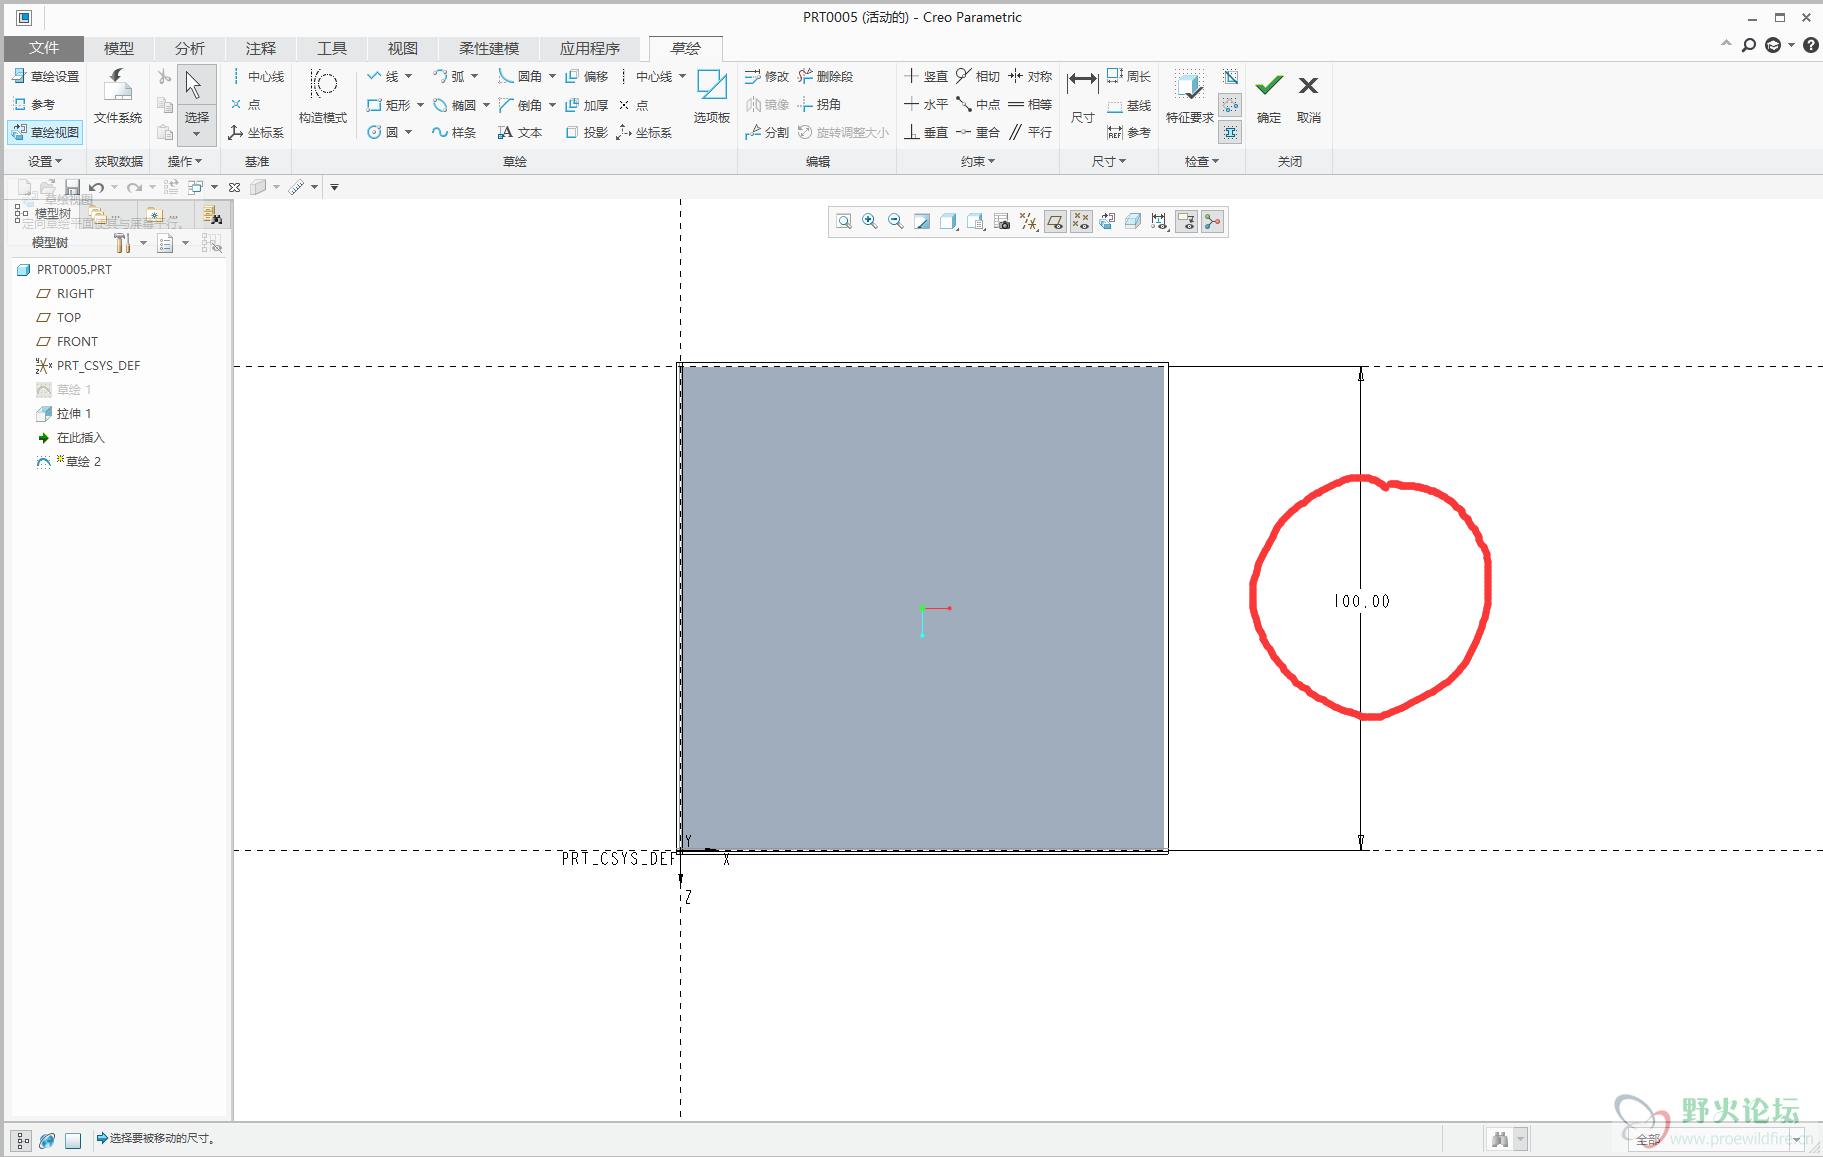This screenshot has width=1823, height=1157.
Task: Click the 文件系统 button
Action: (118, 96)
